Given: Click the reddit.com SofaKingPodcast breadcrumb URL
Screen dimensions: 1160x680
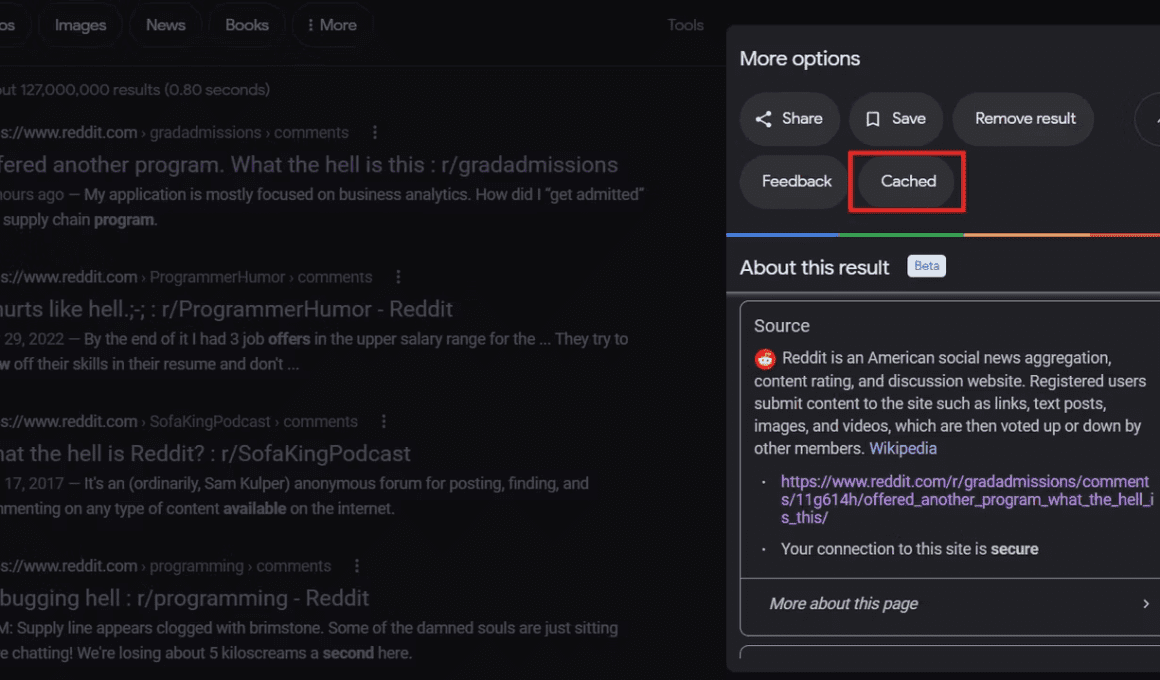Looking at the screenshot, I should pos(179,421).
